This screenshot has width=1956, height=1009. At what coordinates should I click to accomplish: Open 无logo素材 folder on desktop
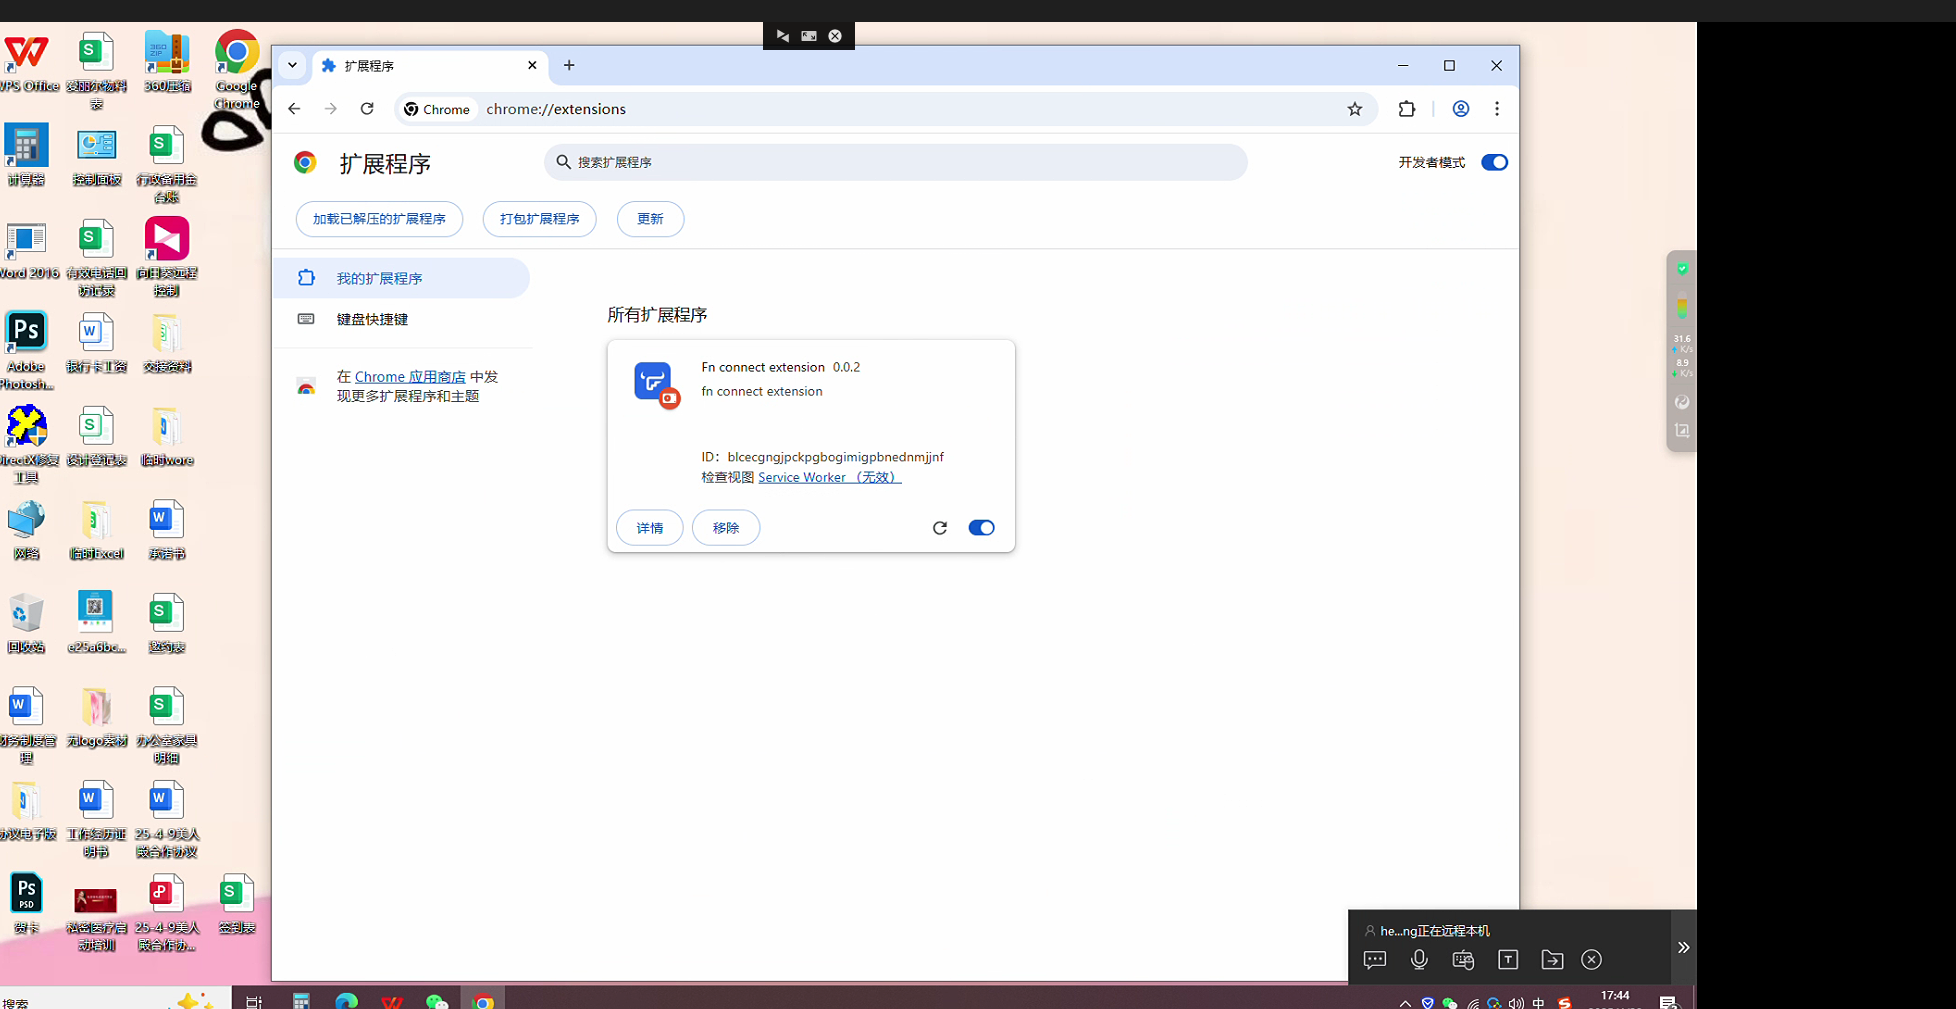96,717
